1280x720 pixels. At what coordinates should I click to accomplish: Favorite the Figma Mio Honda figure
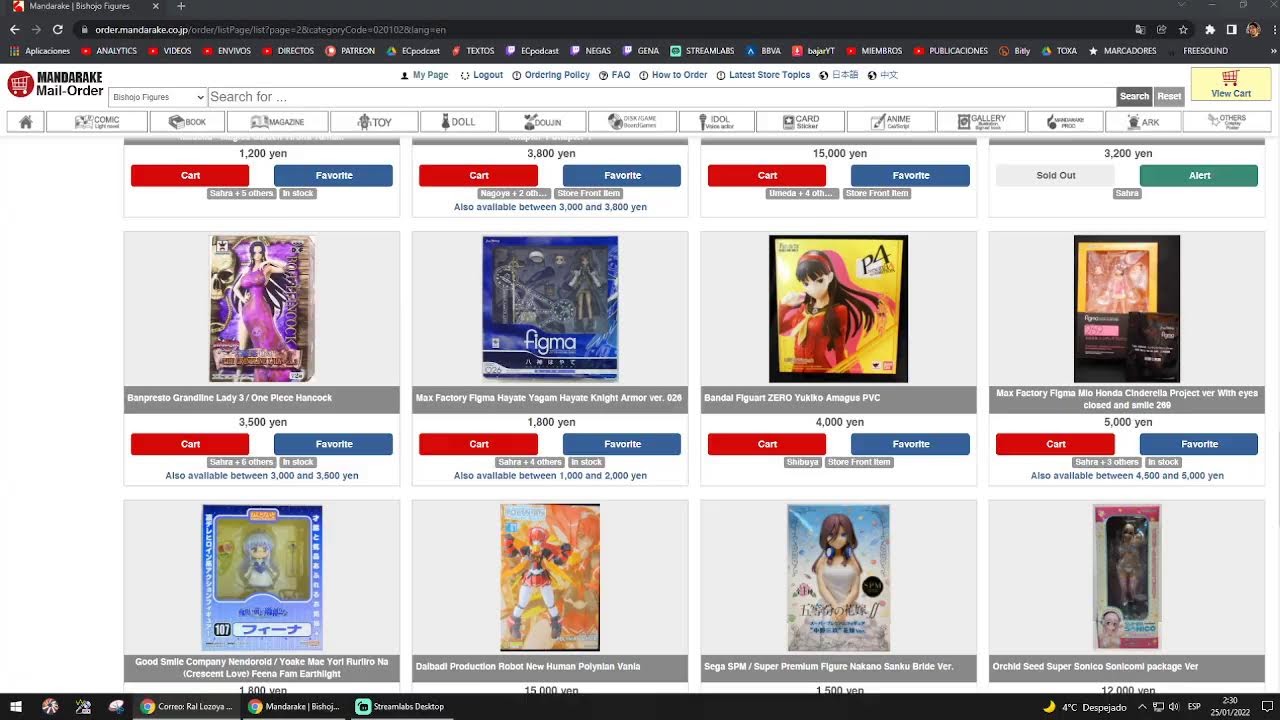tap(1199, 444)
